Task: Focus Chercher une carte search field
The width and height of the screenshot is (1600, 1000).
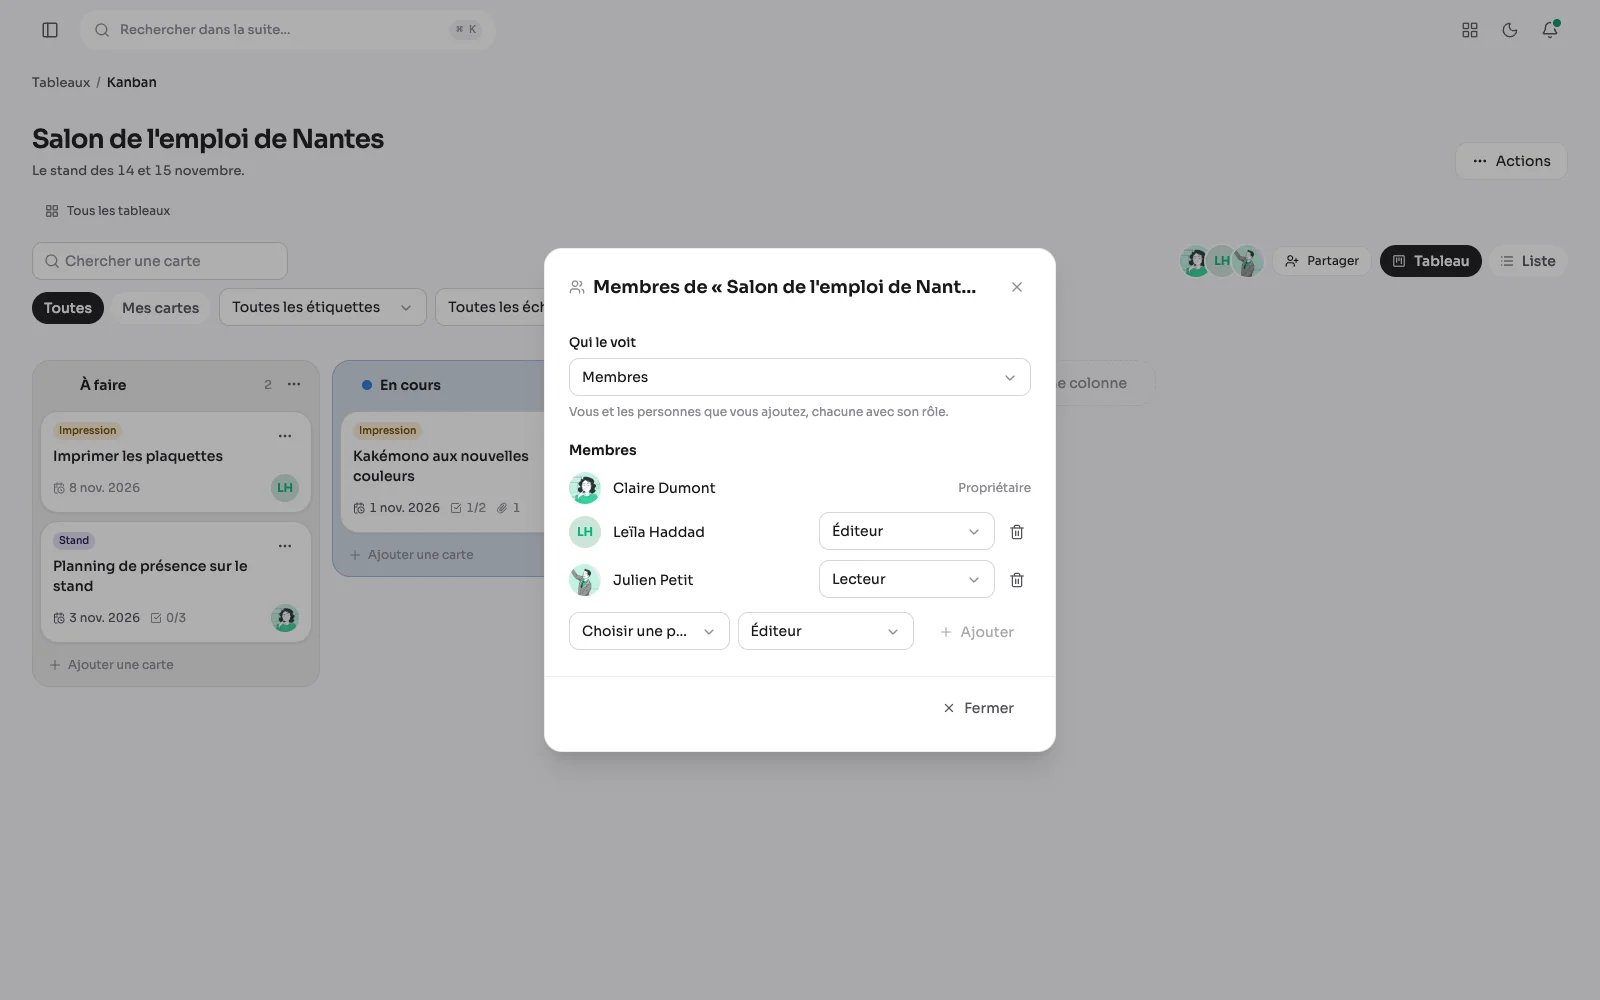Action: tap(160, 261)
